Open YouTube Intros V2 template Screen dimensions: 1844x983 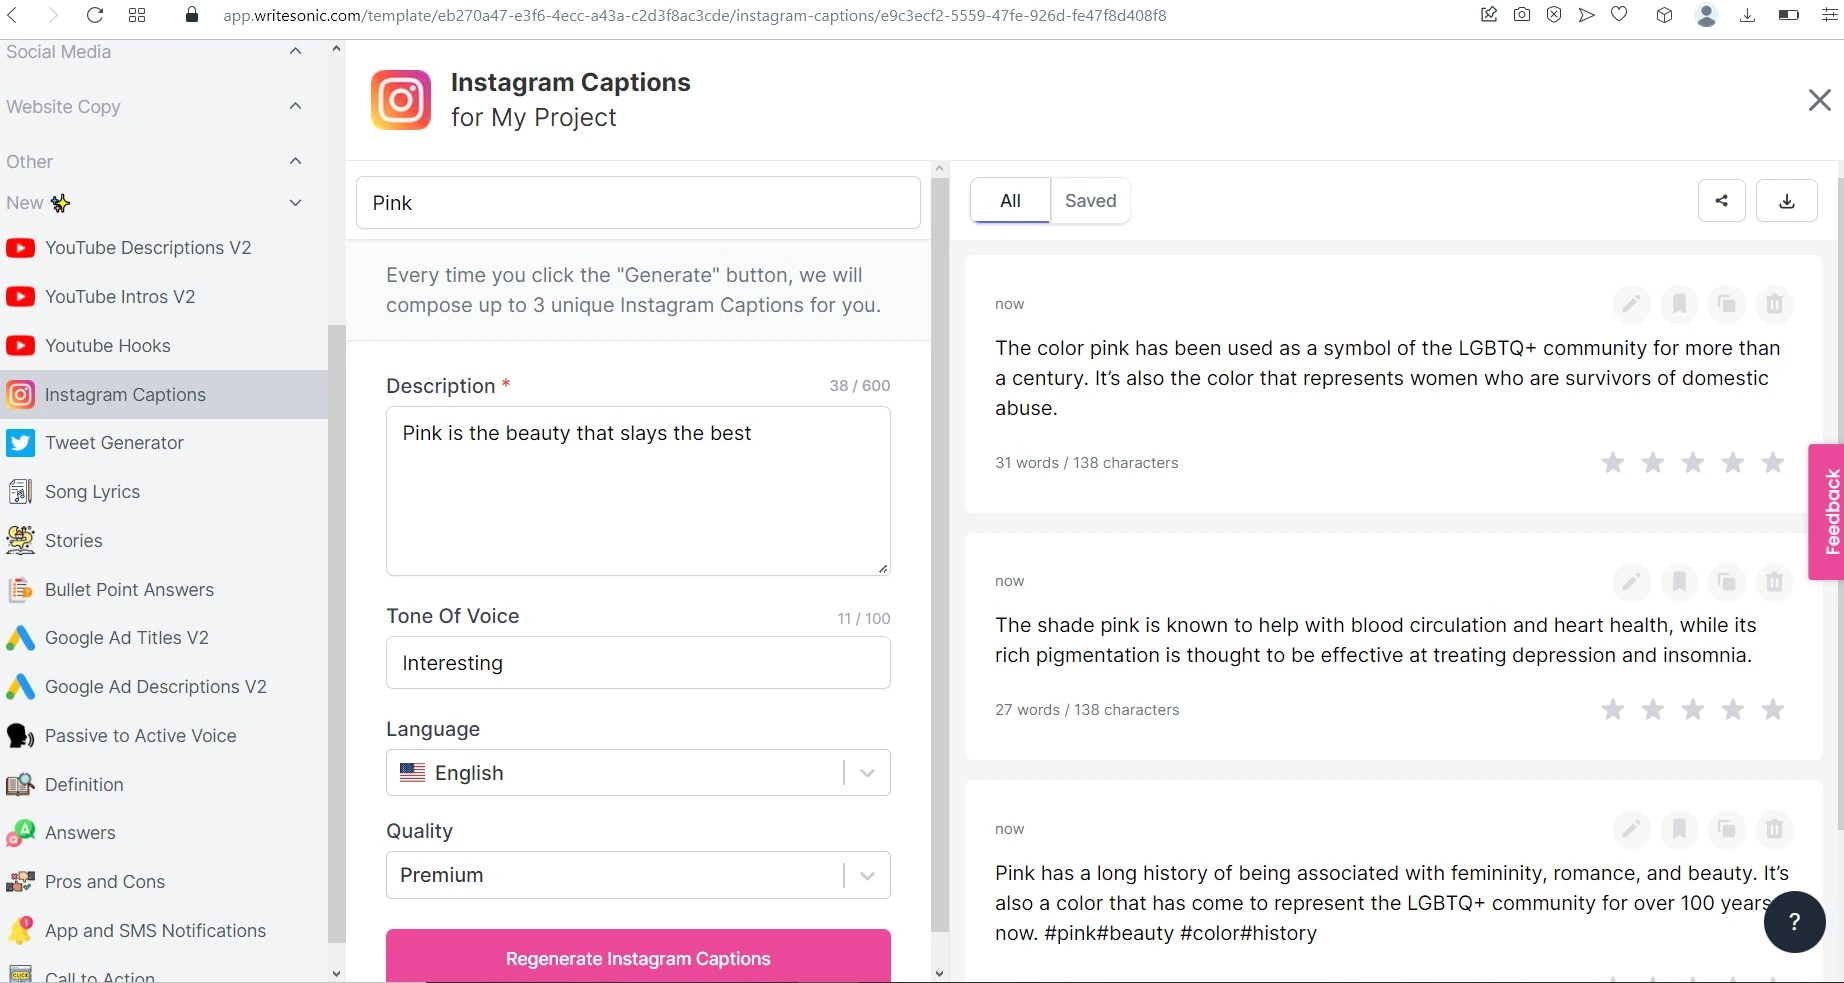[x=164, y=297]
